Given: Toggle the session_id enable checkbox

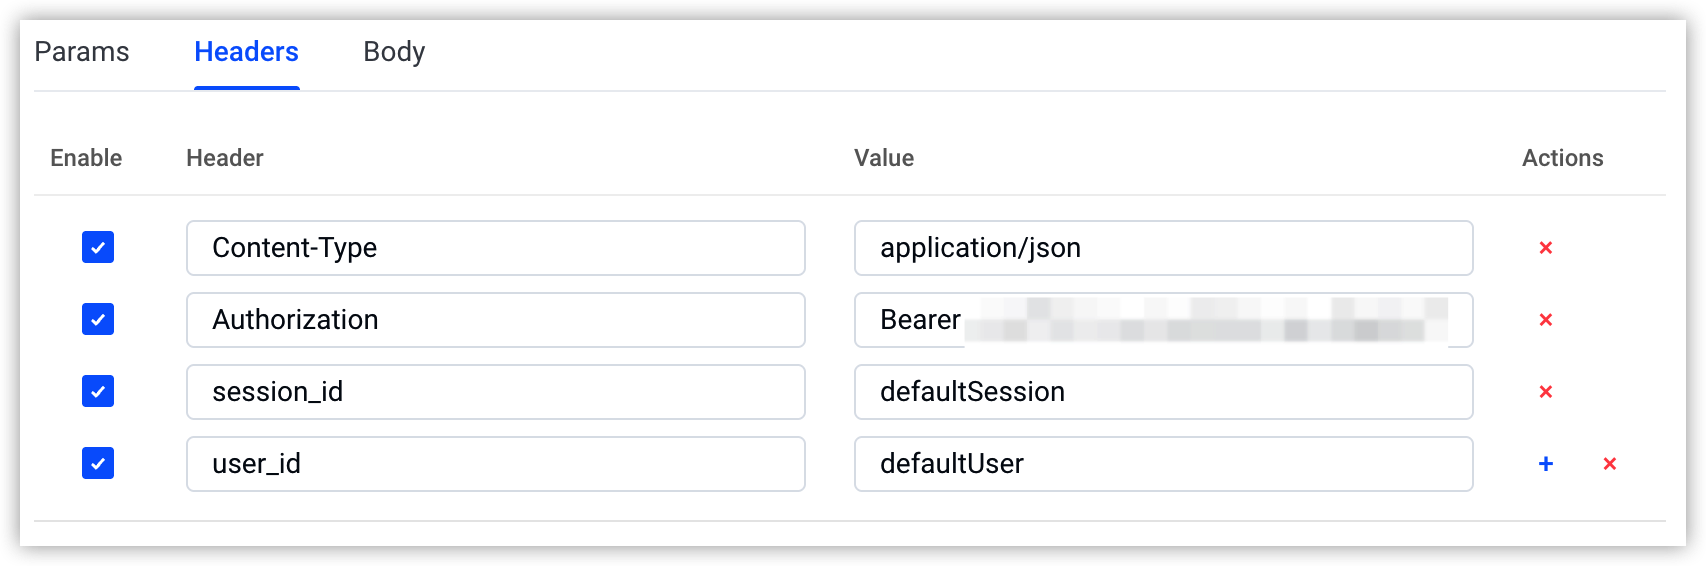Looking at the screenshot, I should click(98, 391).
